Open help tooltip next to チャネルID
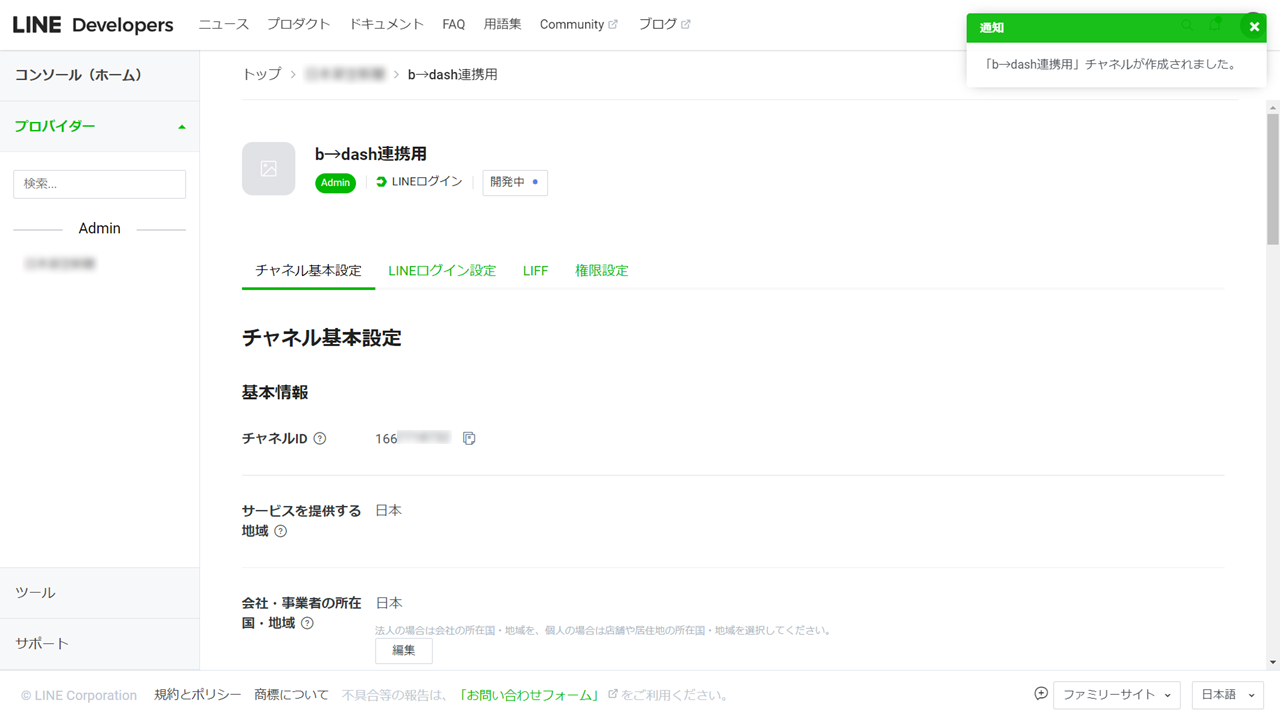The width and height of the screenshot is (1280, 720). point(320,438)
